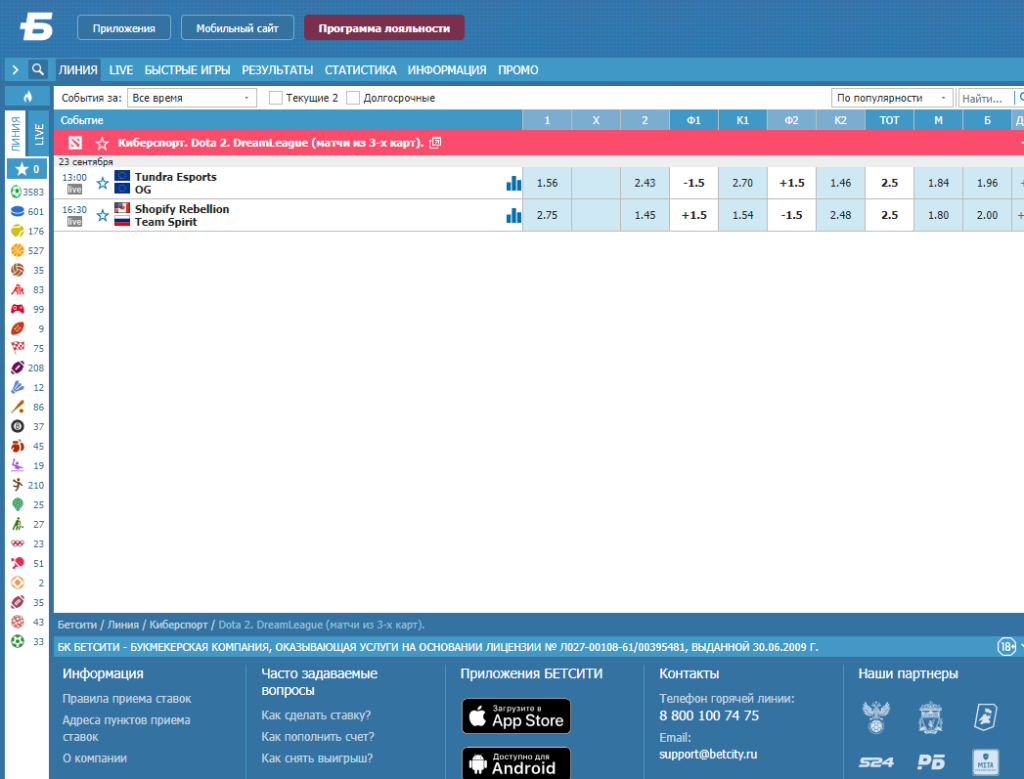Image resolution: width=1024 pixels, height=779 pixels.
Task: Click the Мобильный сайт button
Action: click(x=237, y=28)
